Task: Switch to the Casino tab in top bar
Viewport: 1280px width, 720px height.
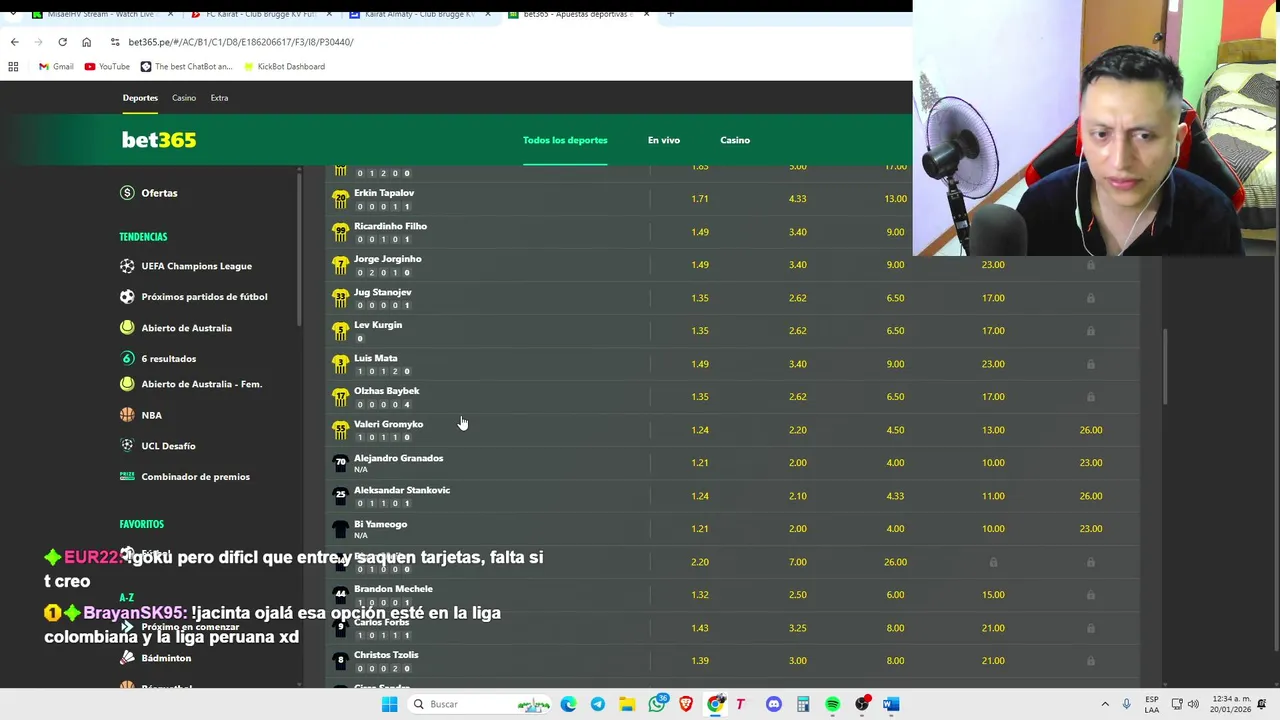Action: pos(184,98)
